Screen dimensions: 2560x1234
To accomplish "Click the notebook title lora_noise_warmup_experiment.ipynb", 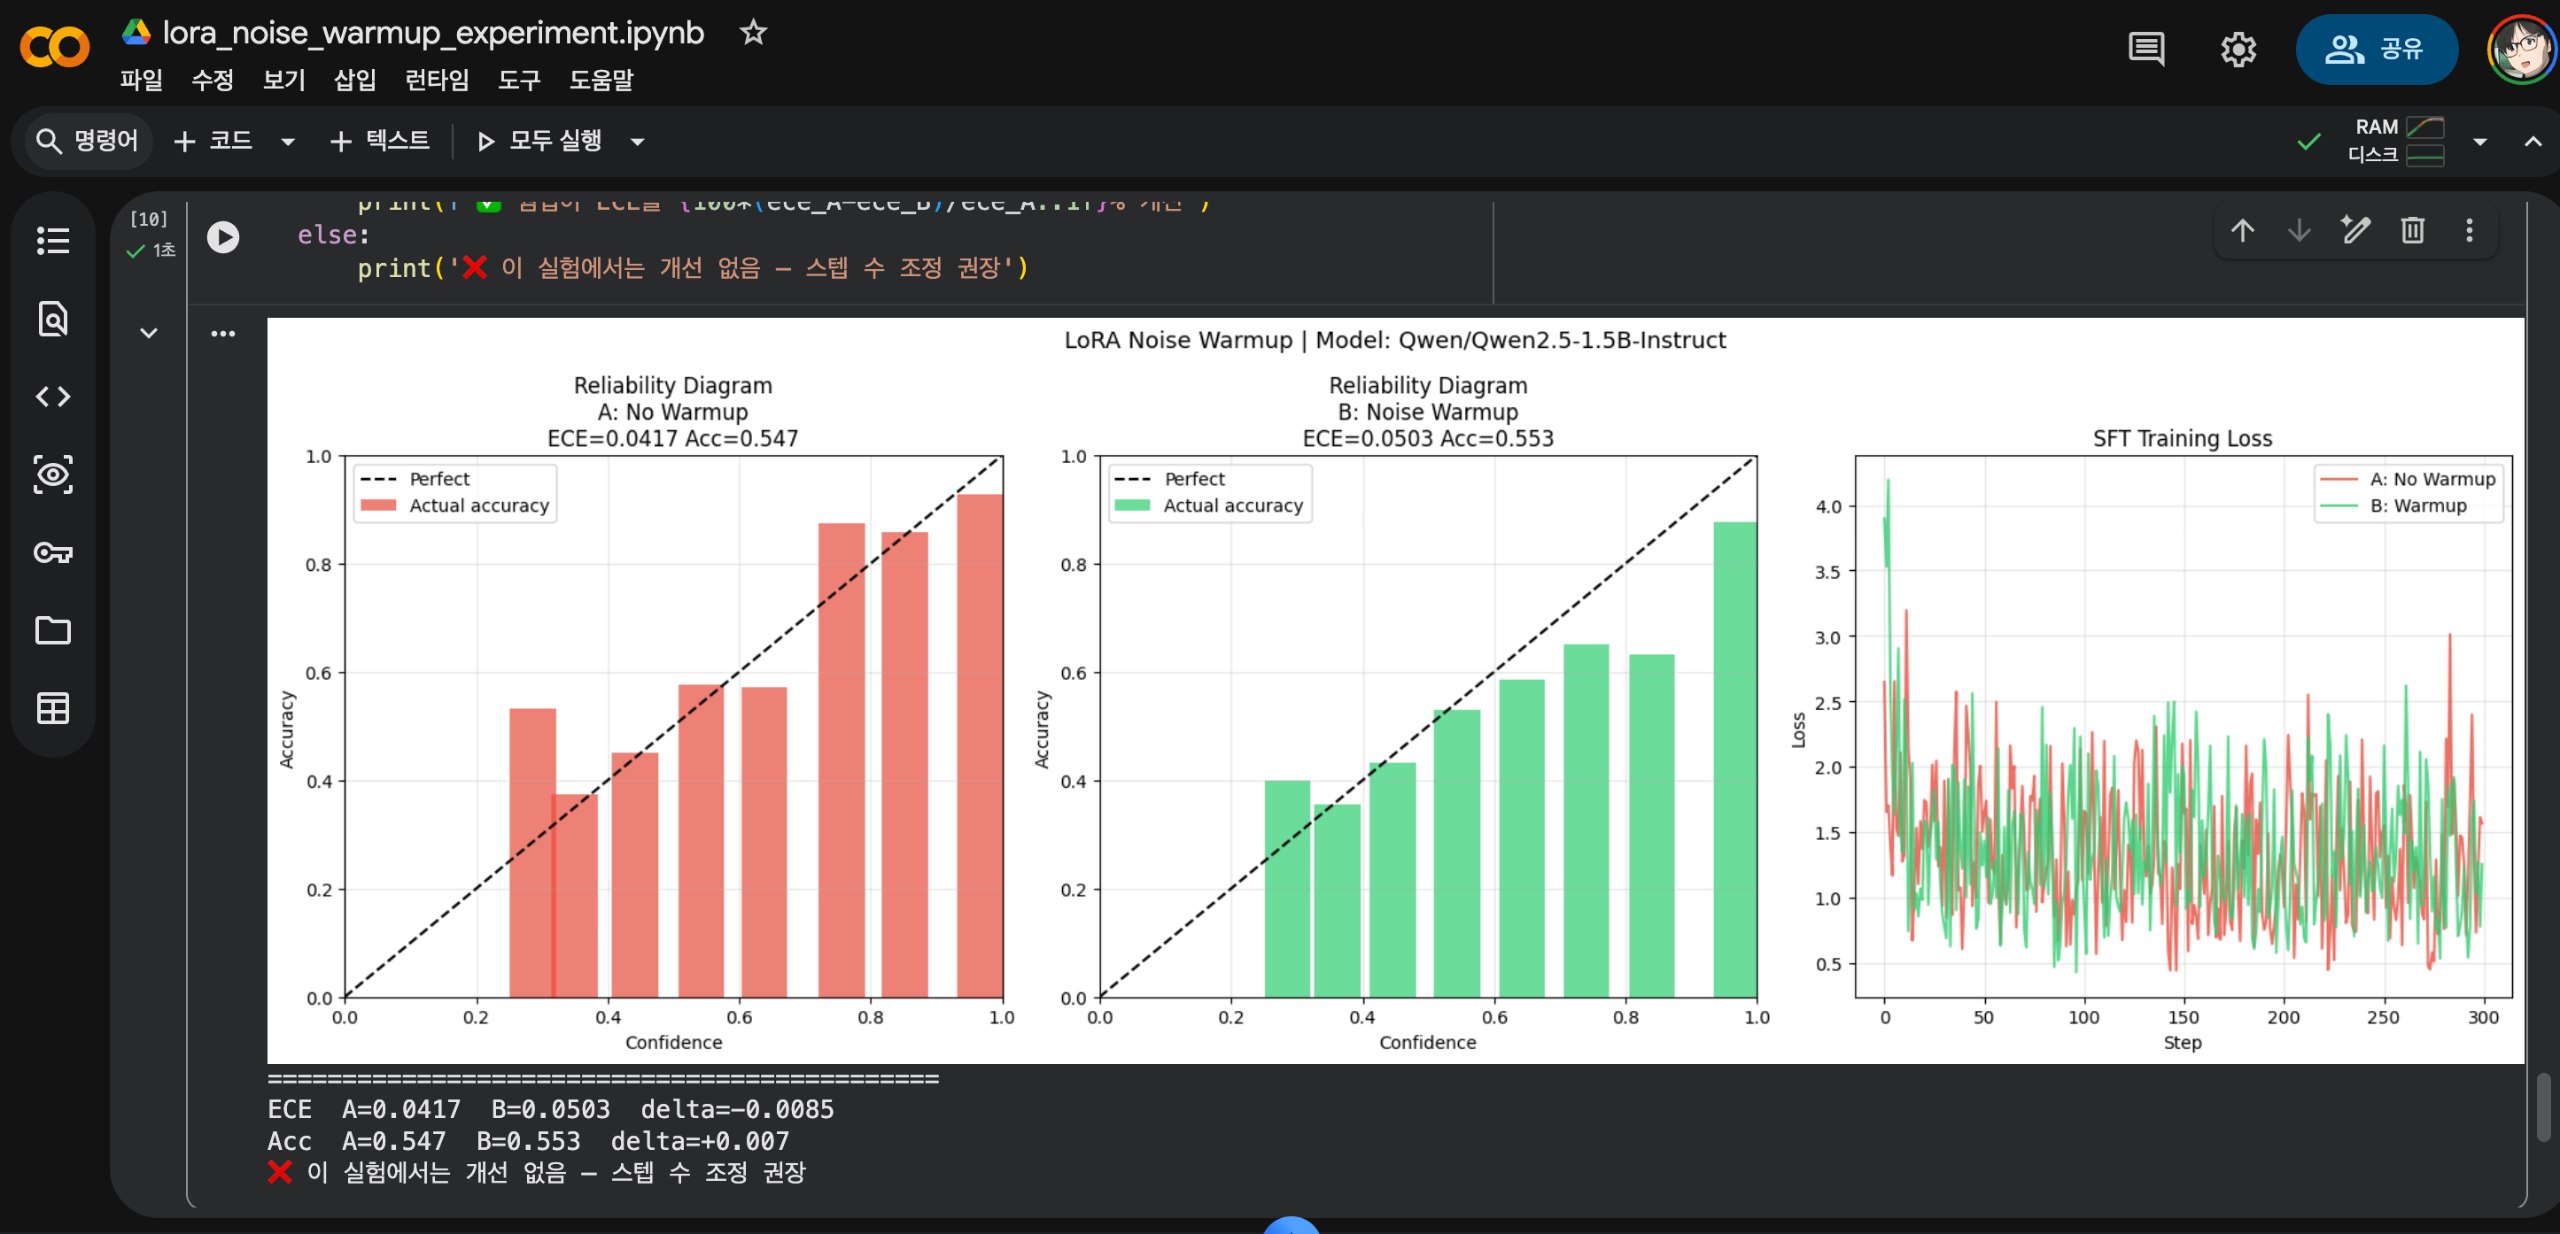I will point(433,33).
